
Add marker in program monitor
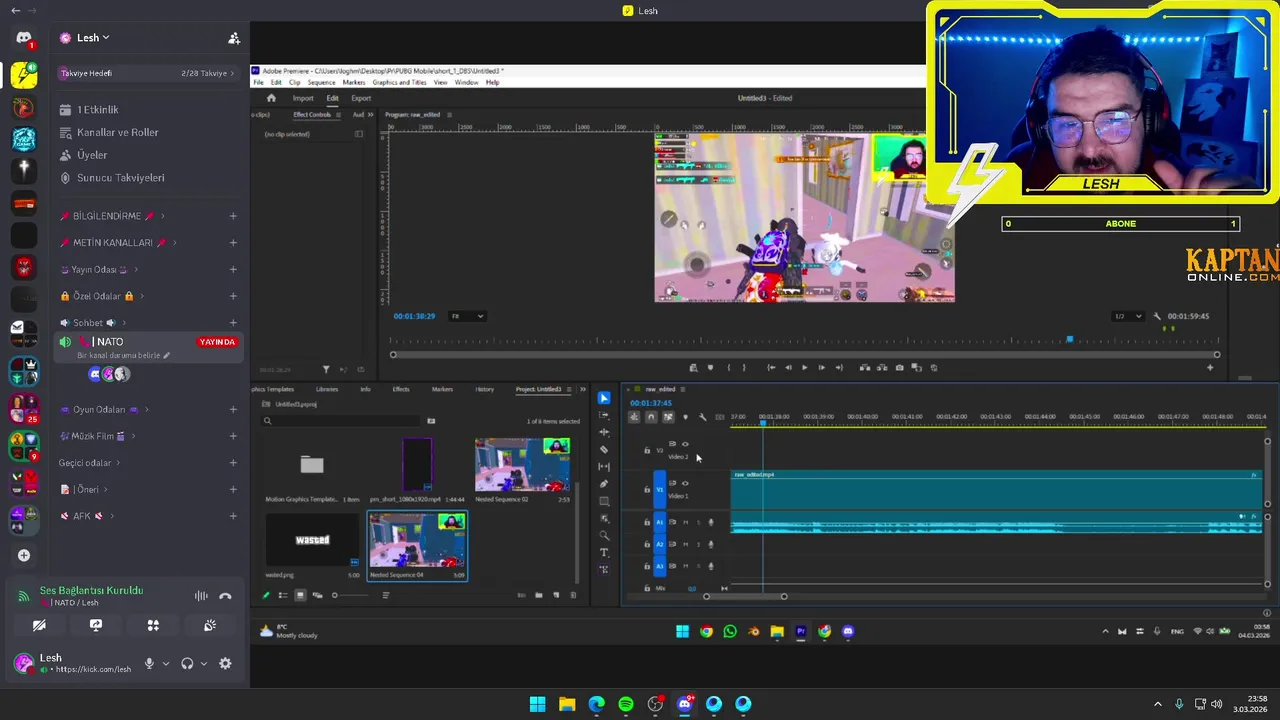710,367
